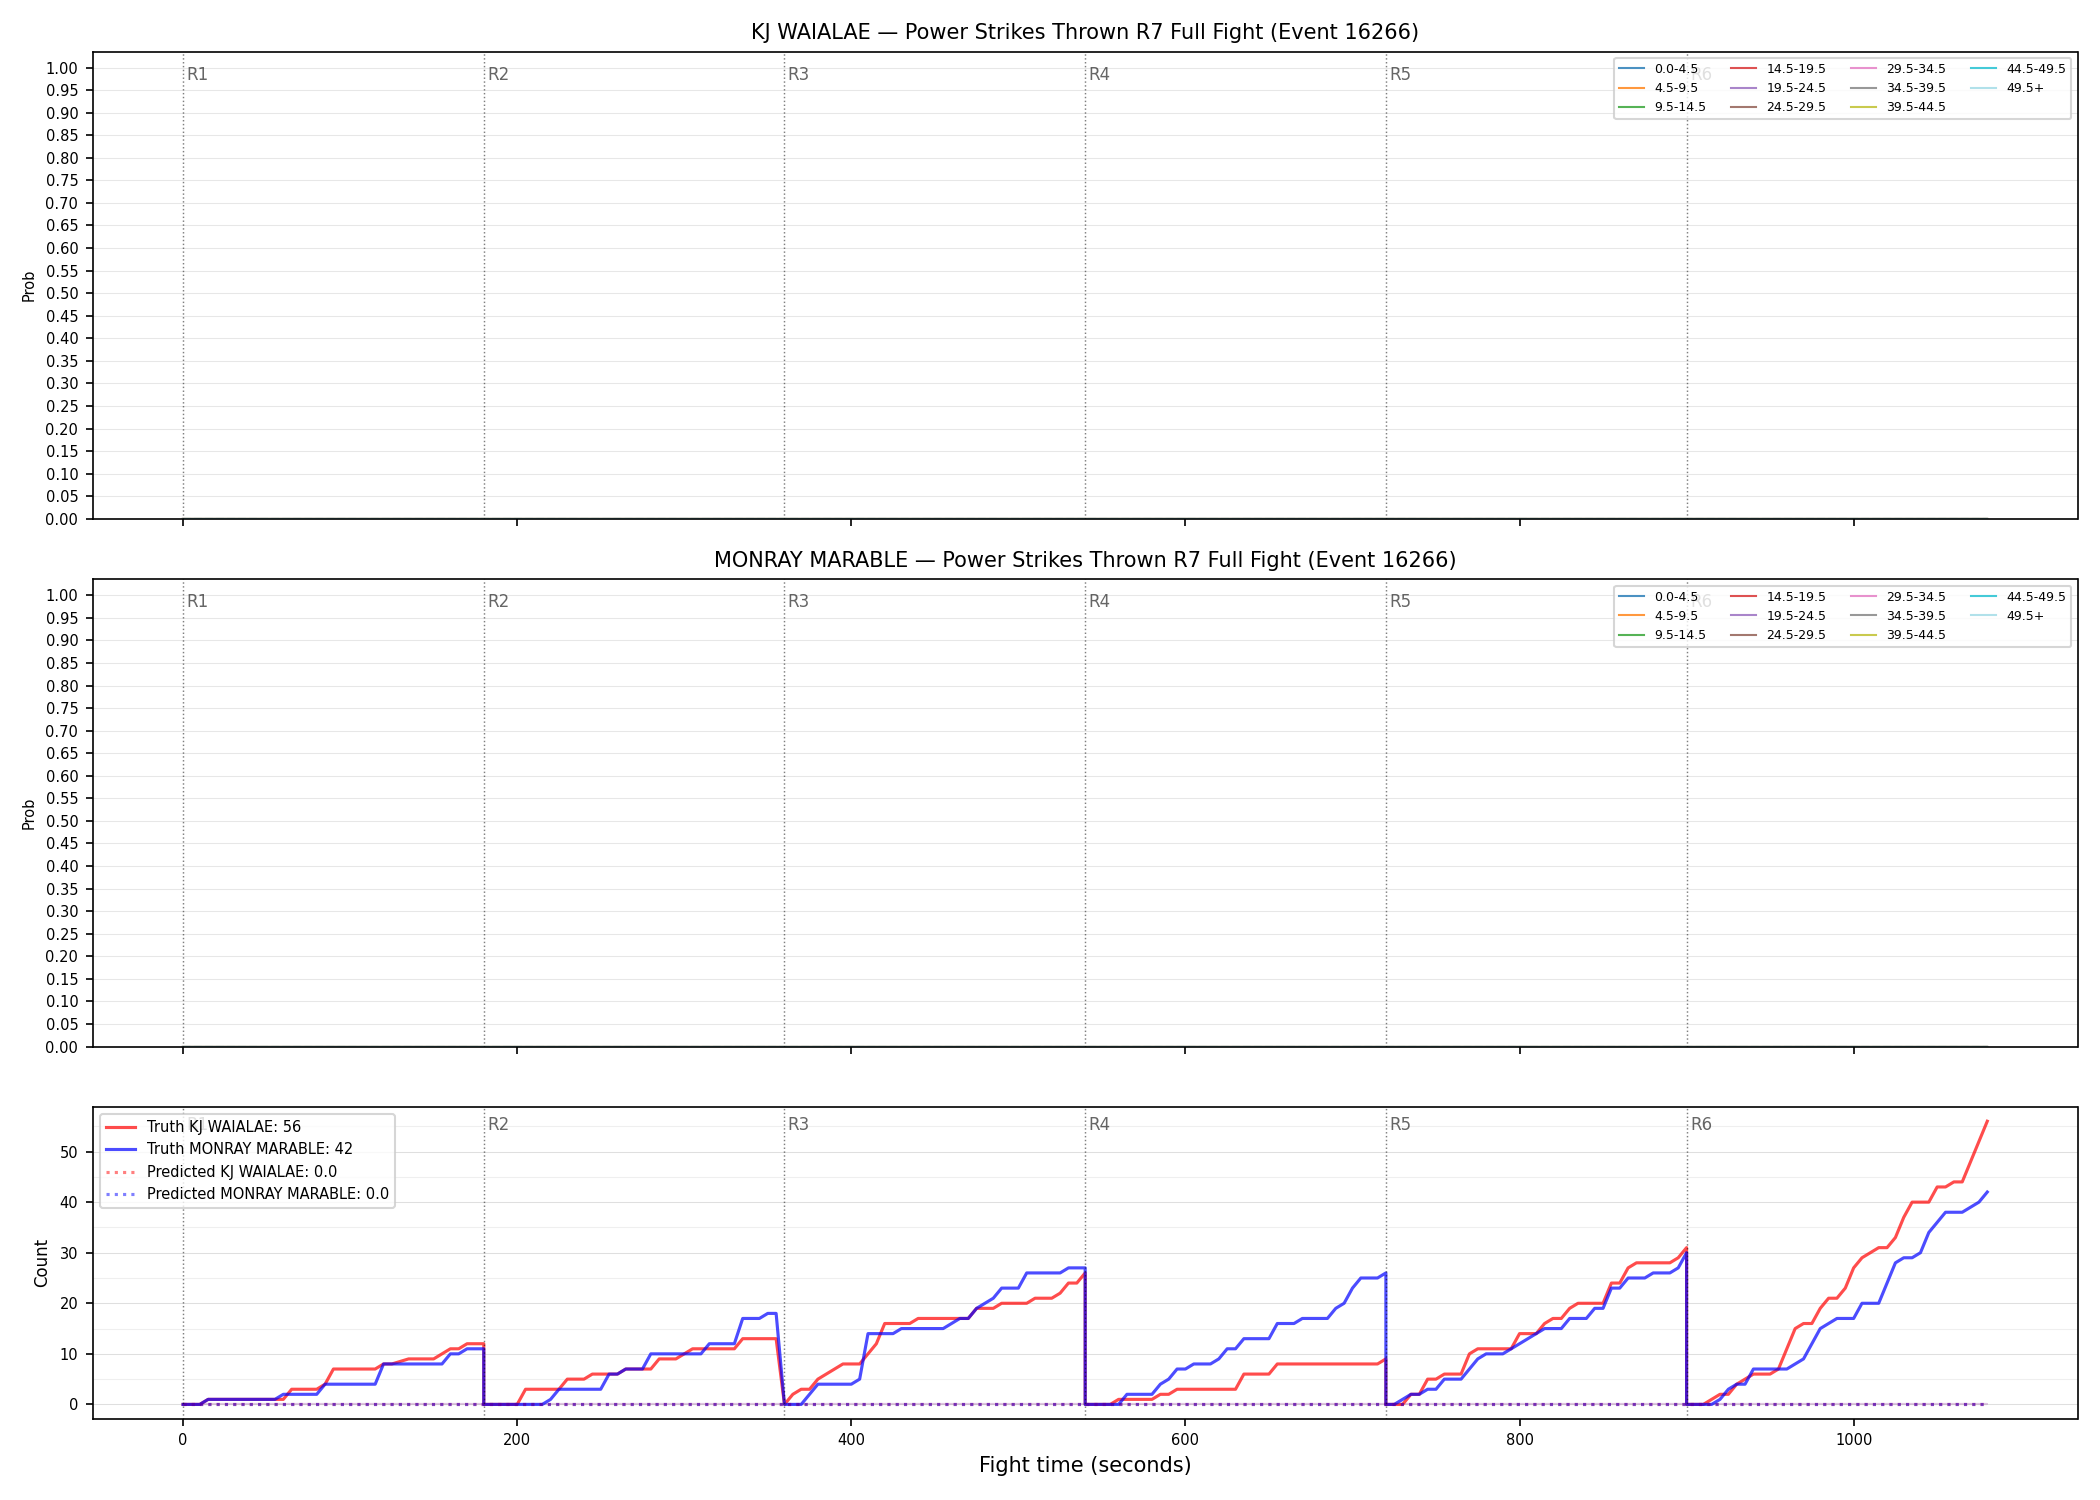
Task: Pick the 14.5-19.5 legend entry in MONRAY MARABLE chart
Action: pos(1778,597)
